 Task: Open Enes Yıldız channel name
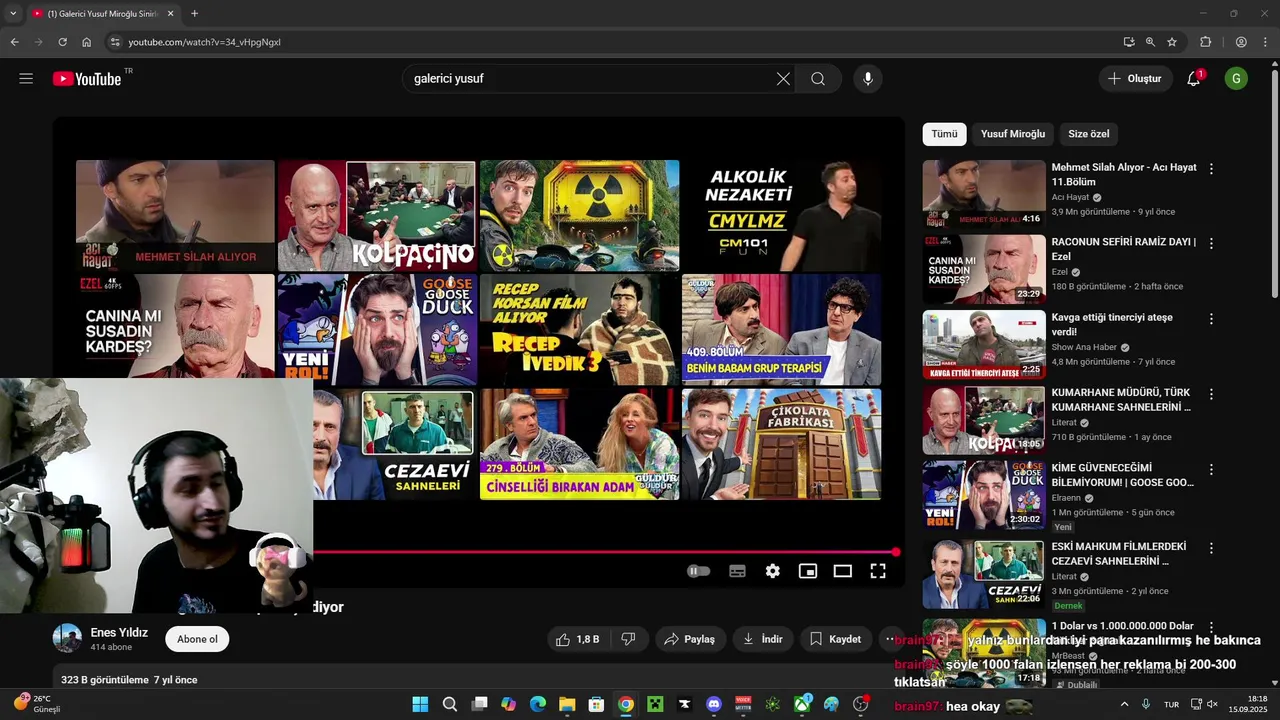(119, 633)
